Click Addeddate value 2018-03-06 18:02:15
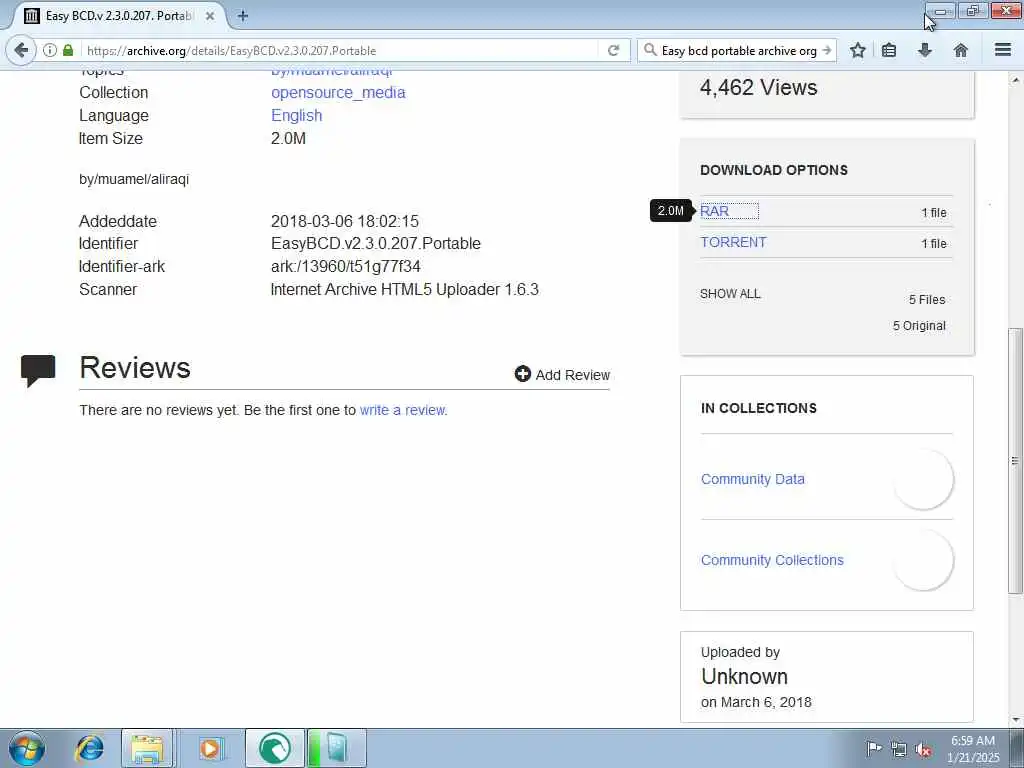Image resolution: width=1024 pixels, height=768 pixels. [x=345, y=221]
